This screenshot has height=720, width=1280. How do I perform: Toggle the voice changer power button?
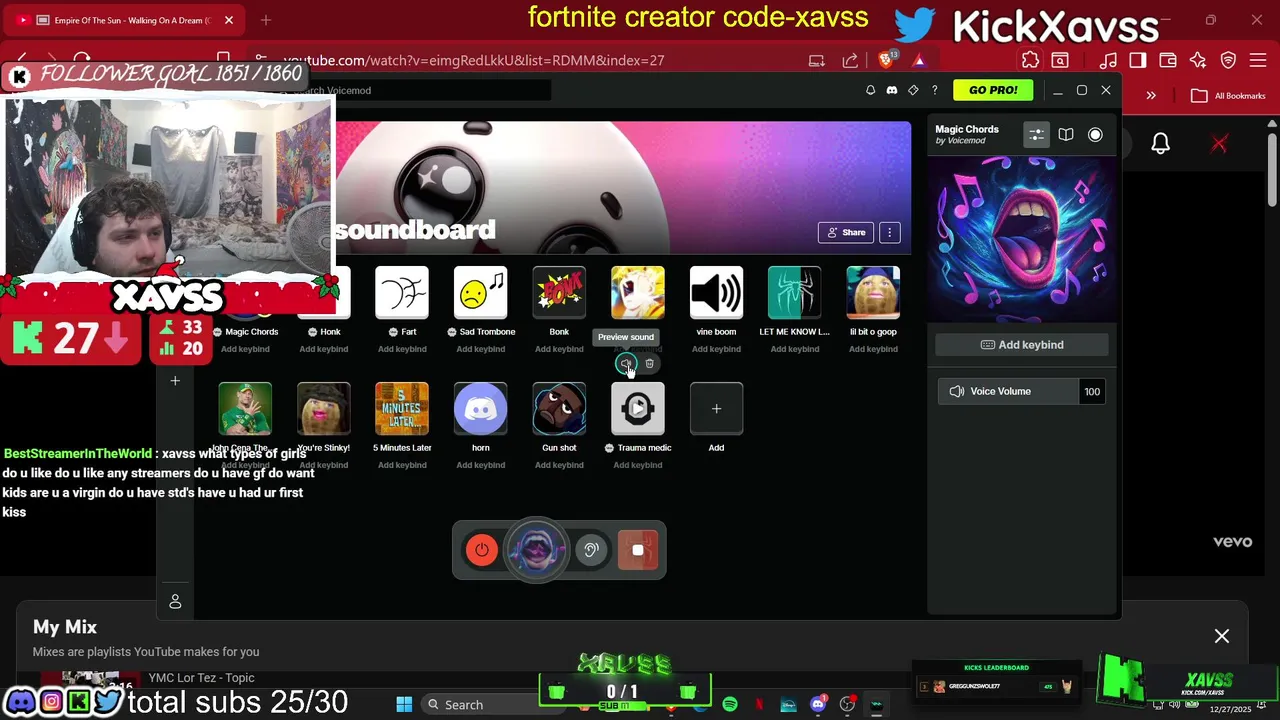[x=482, y=550]
